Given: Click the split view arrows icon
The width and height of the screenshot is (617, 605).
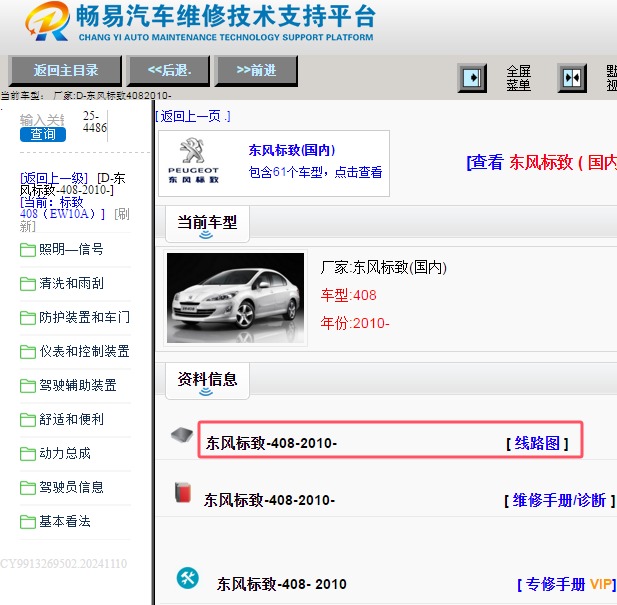Looking at the screenshot, I should click(572, 78).
